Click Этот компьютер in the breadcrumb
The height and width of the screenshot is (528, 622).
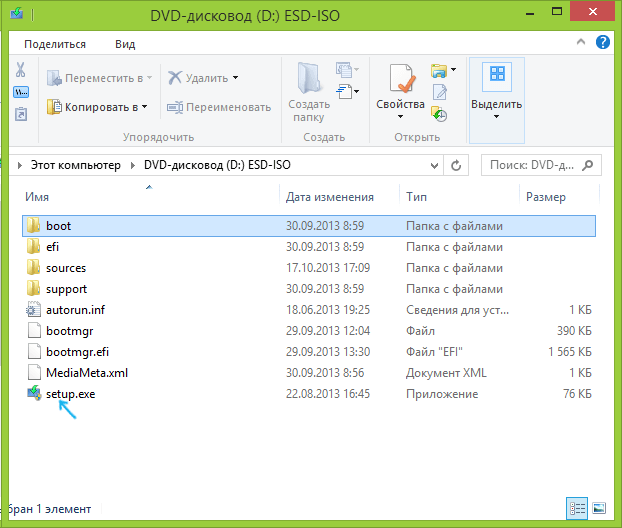coord(75,165)
